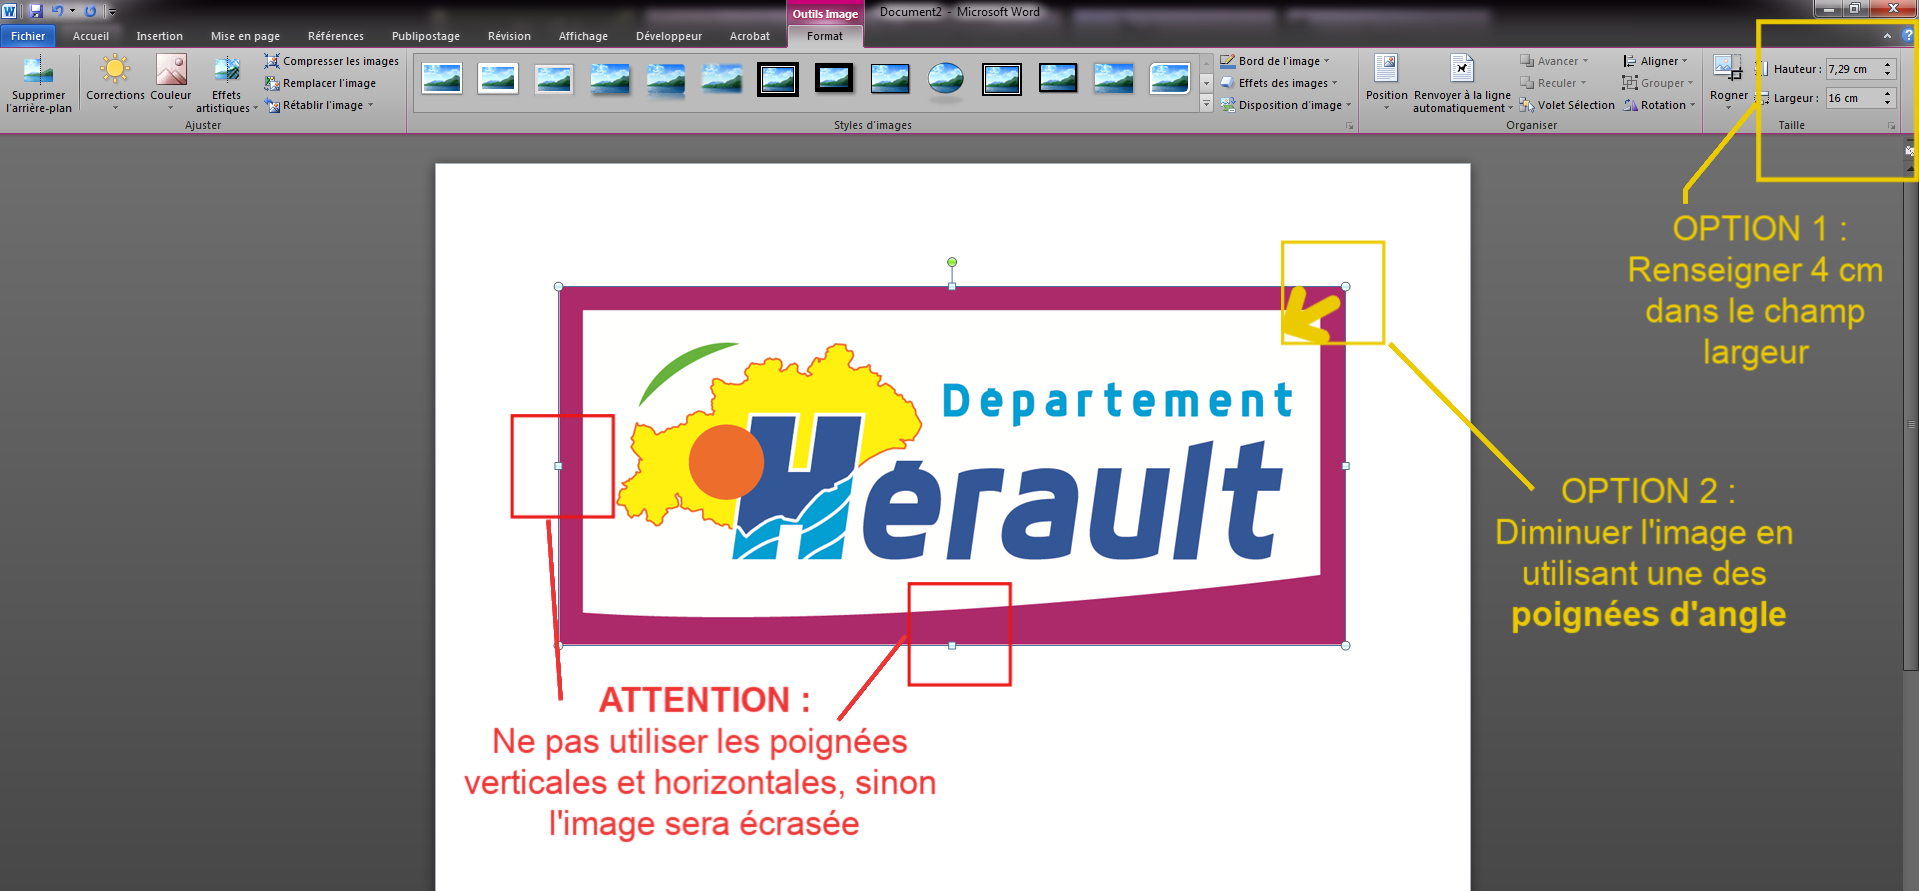This screenshot has width=1919, height=891.
Task: Apply the highlighted thick black frame style
Action: point(778,78)
